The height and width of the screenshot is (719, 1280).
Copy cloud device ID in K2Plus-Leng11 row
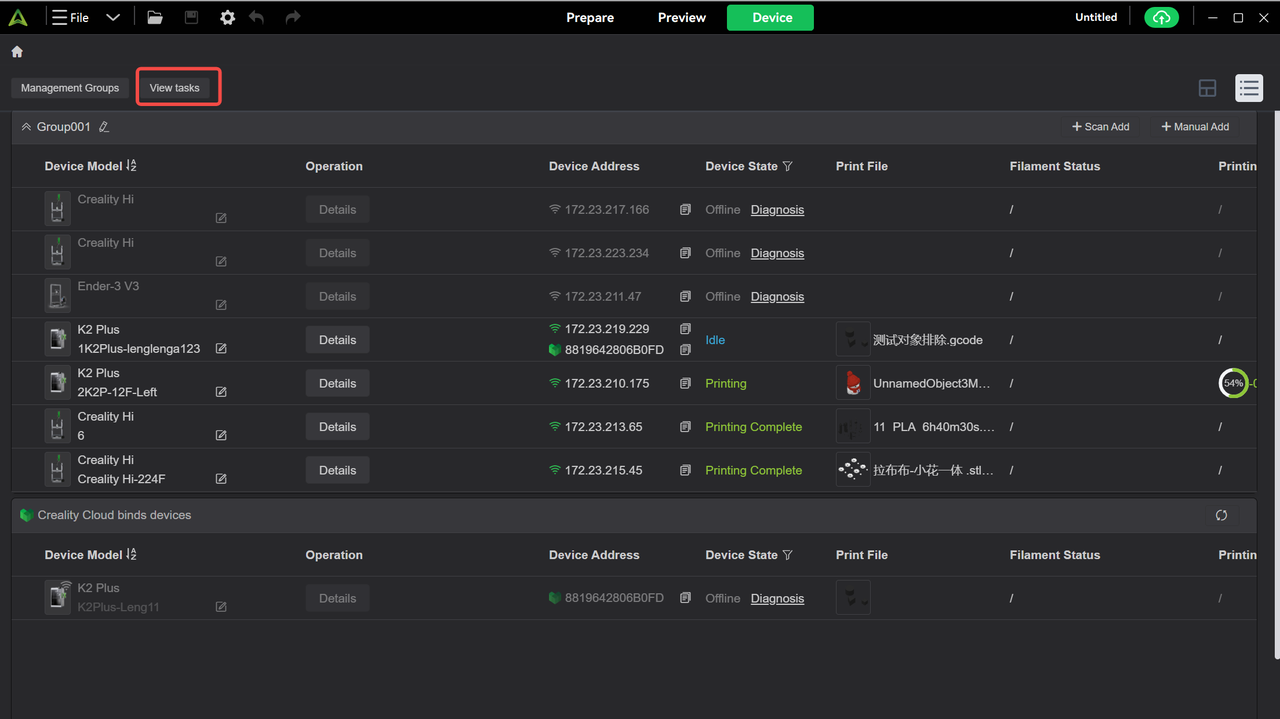[685, 598]
